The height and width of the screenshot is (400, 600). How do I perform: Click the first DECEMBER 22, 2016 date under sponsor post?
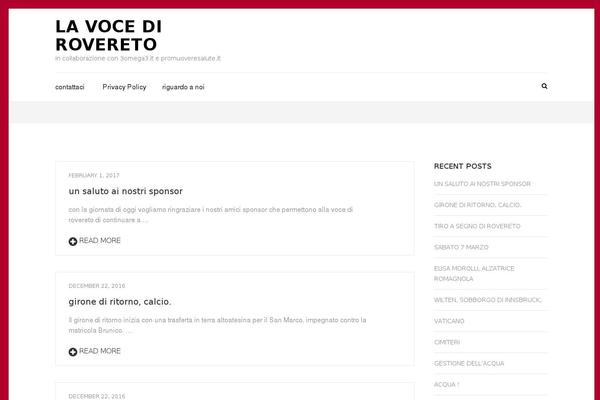tap(97, 286)
